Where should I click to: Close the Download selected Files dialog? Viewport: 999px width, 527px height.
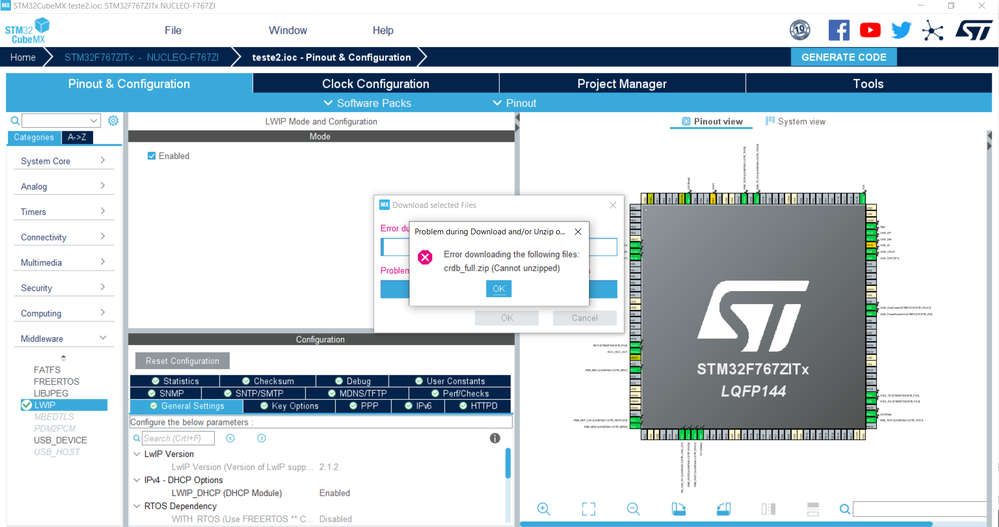[612, 205]
